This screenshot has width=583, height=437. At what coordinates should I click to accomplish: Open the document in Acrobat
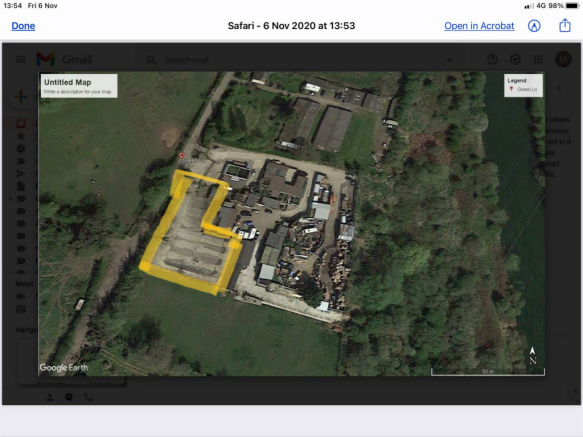pos(479,26)
